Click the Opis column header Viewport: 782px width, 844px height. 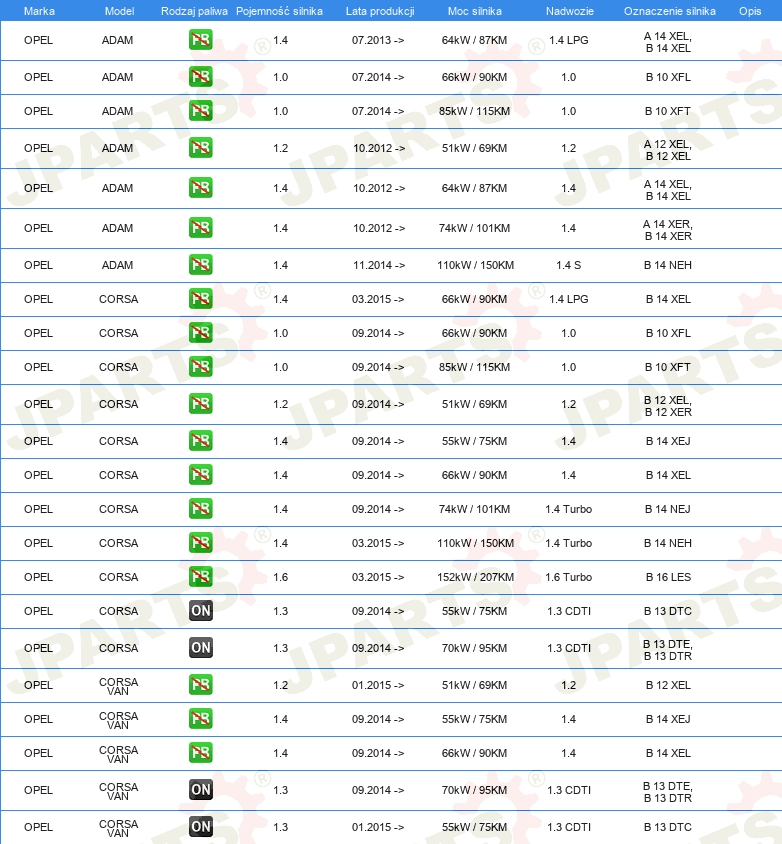coord(750,11)
